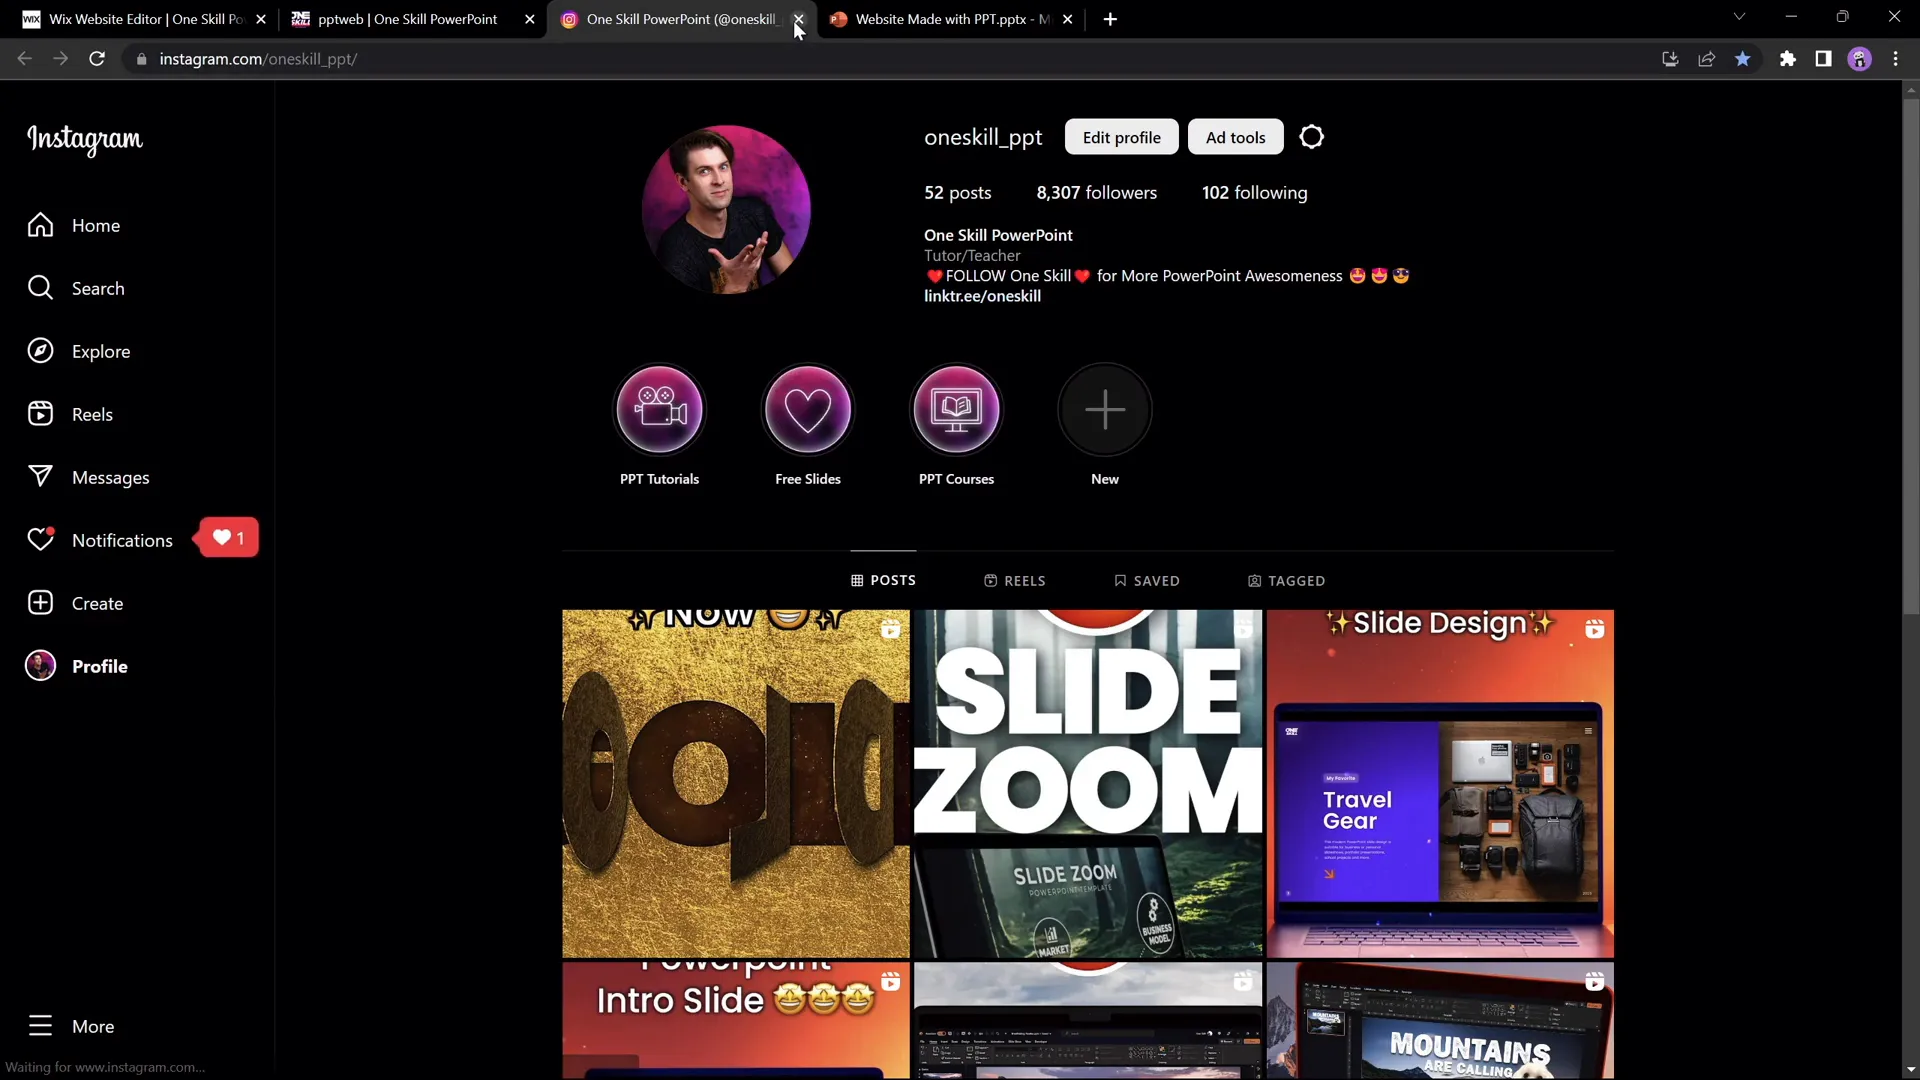
Task: Add New story highlight
Action: tap(1105, 410)
